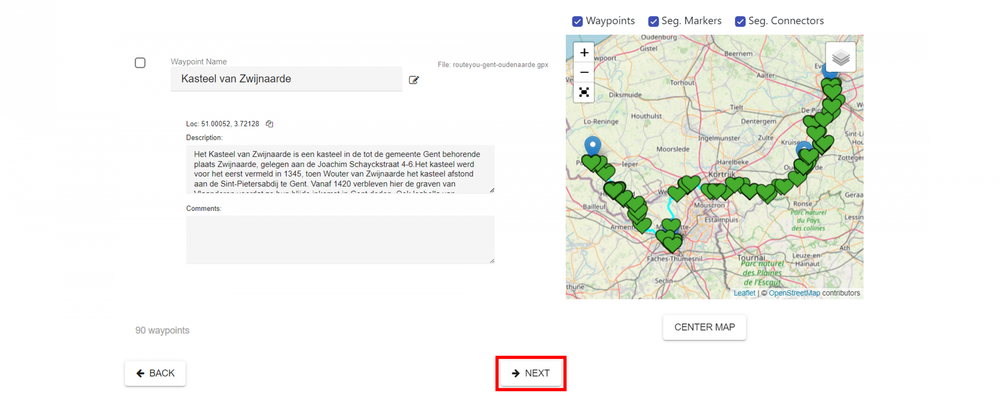Check the Kasteel van Zwijnaarde waypoint checkbox
The width and height of the screenshot is (1000, 399).
[140, 63]
